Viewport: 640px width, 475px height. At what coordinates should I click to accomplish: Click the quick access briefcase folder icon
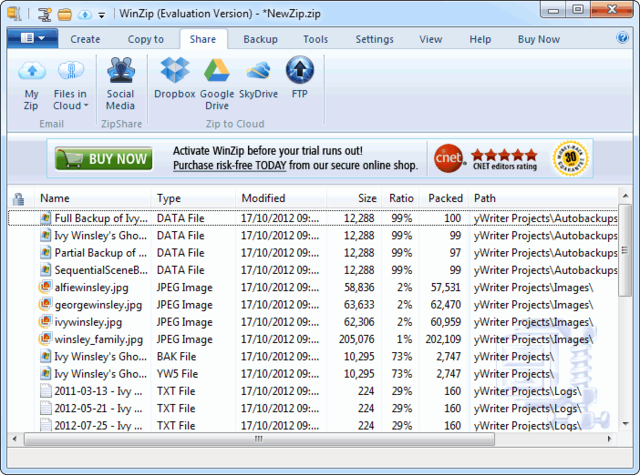pyautogui.click(x=64, y=15)
